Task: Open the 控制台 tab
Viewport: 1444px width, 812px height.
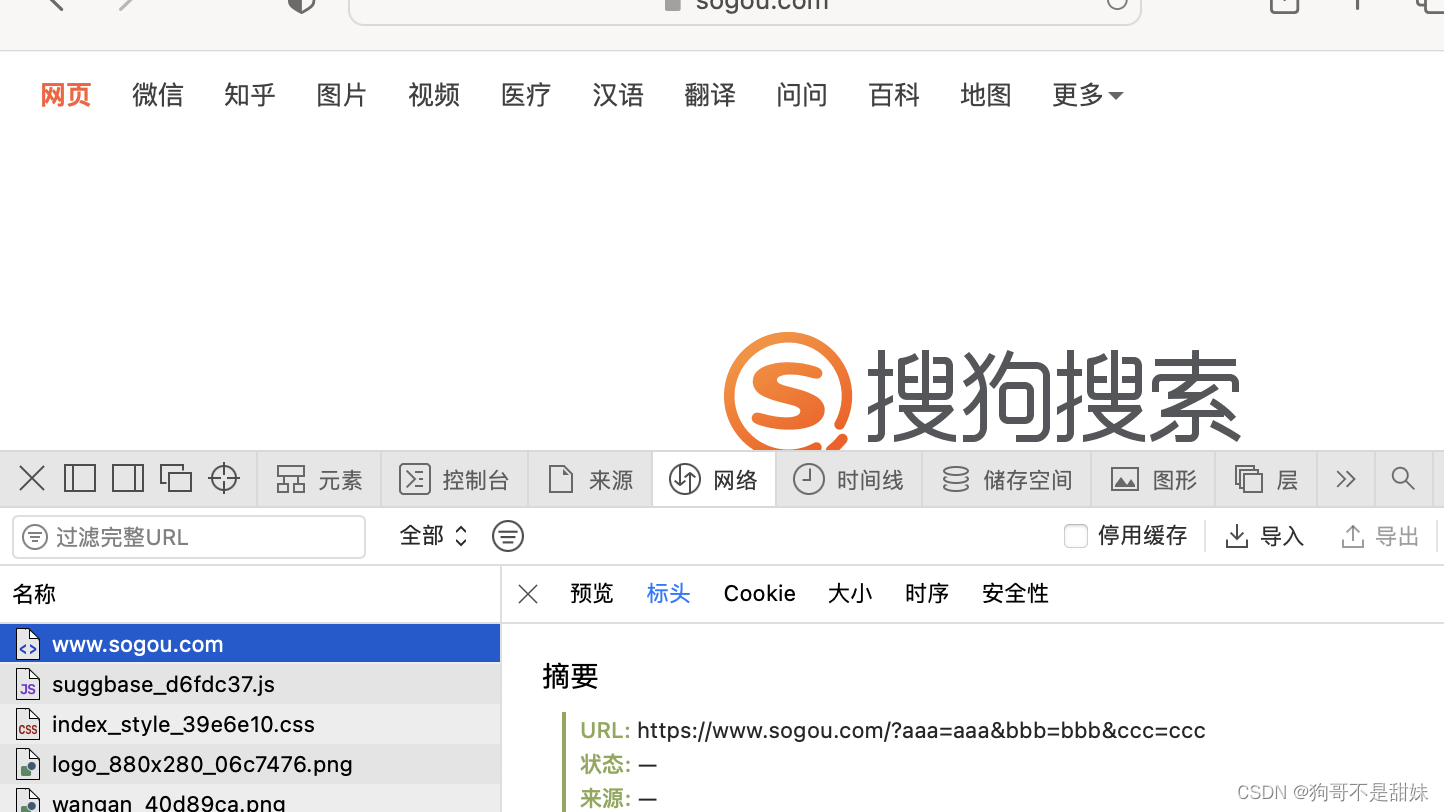Action: pyautogui.click(x=454, y=480)
